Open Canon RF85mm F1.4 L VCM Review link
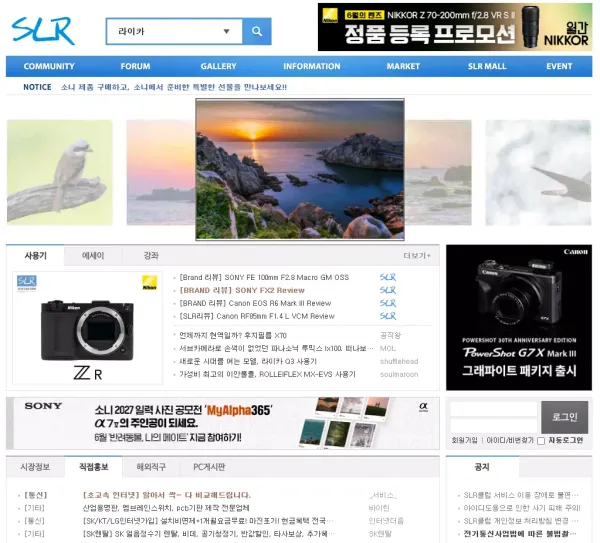Viewport: 600px width, 543px height. pos(257,316)
